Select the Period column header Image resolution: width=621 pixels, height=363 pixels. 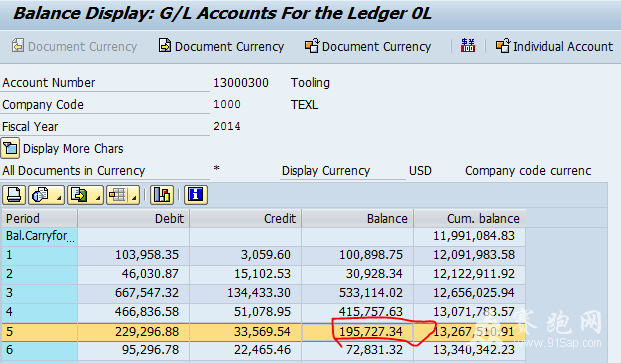pos(39,219)
